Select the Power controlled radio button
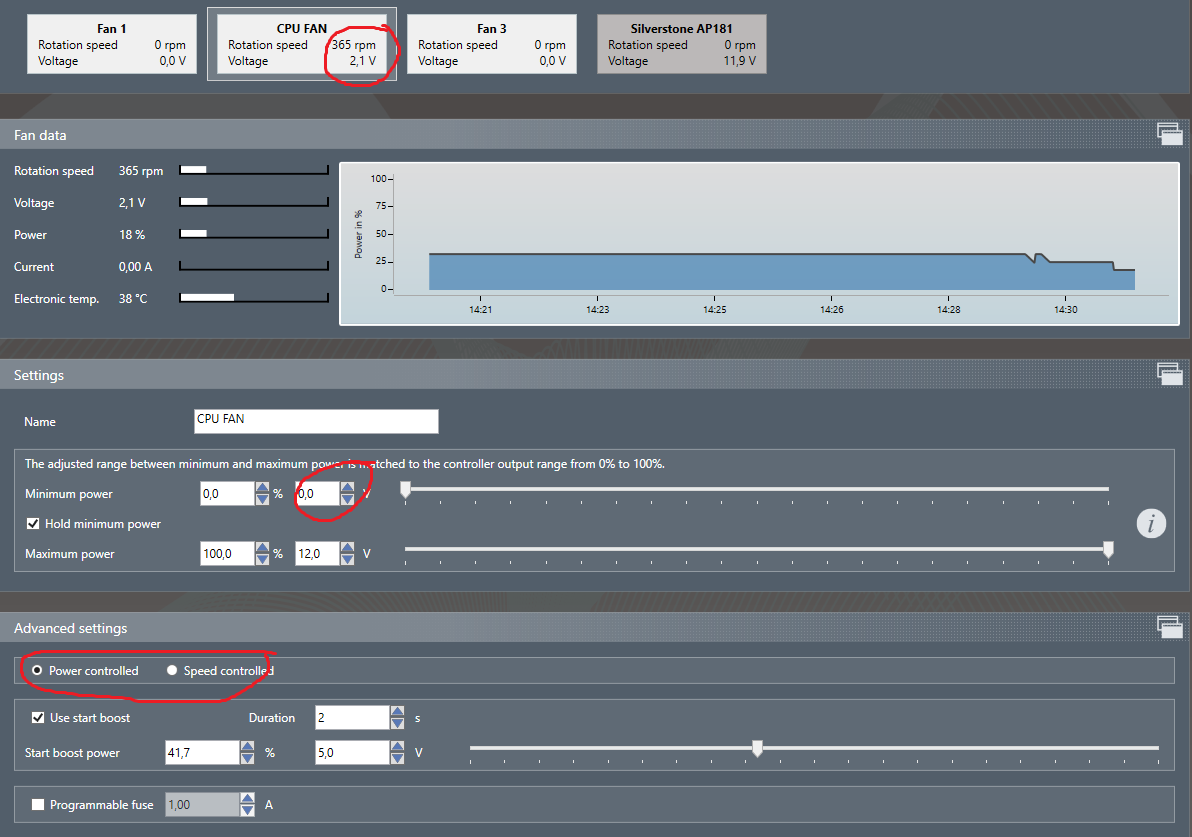 [38, 671]
